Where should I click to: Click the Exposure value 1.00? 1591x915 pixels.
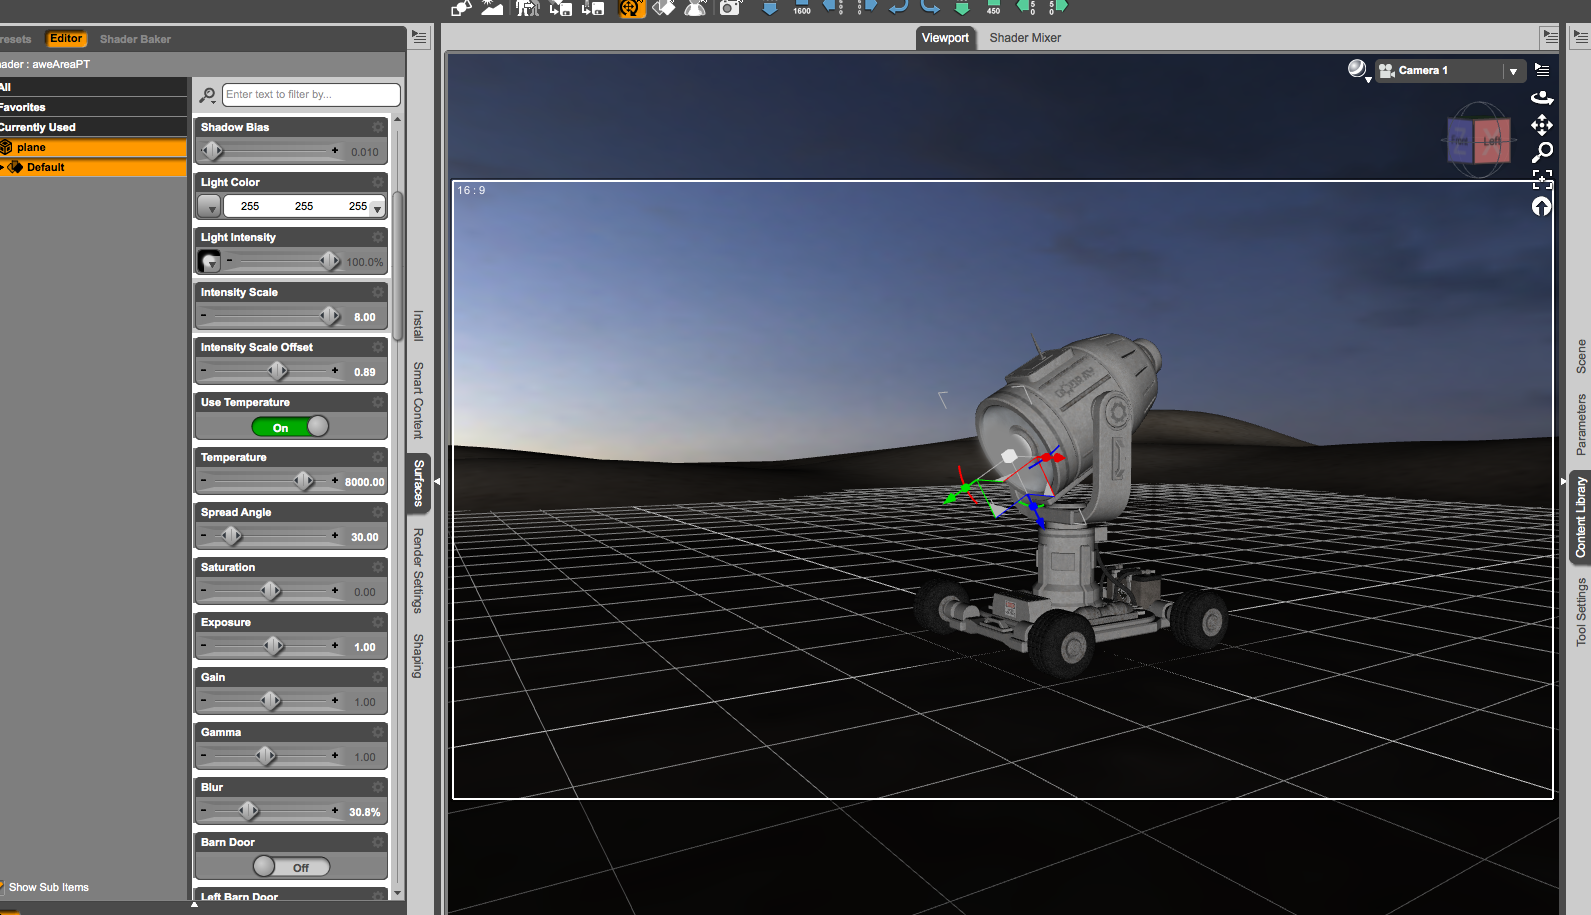pyautogui.click(x=365, y=647)
